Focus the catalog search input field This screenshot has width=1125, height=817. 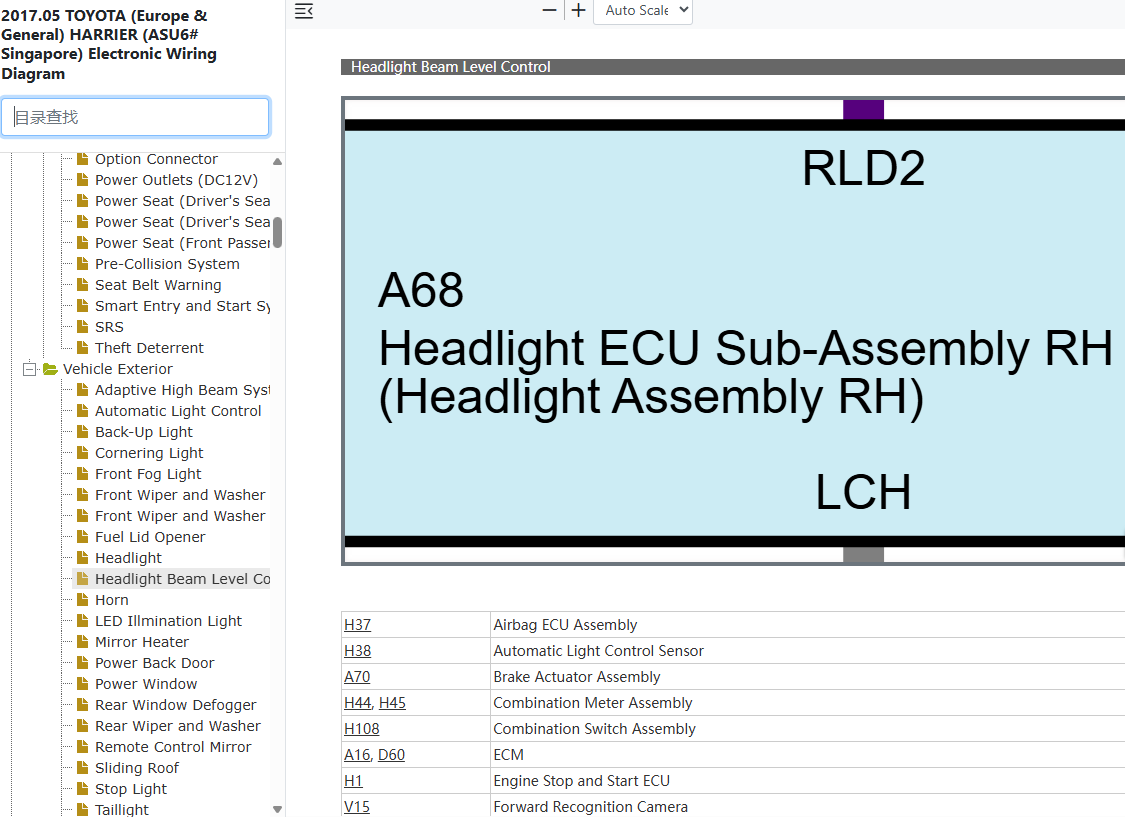(x=136, y=117)
